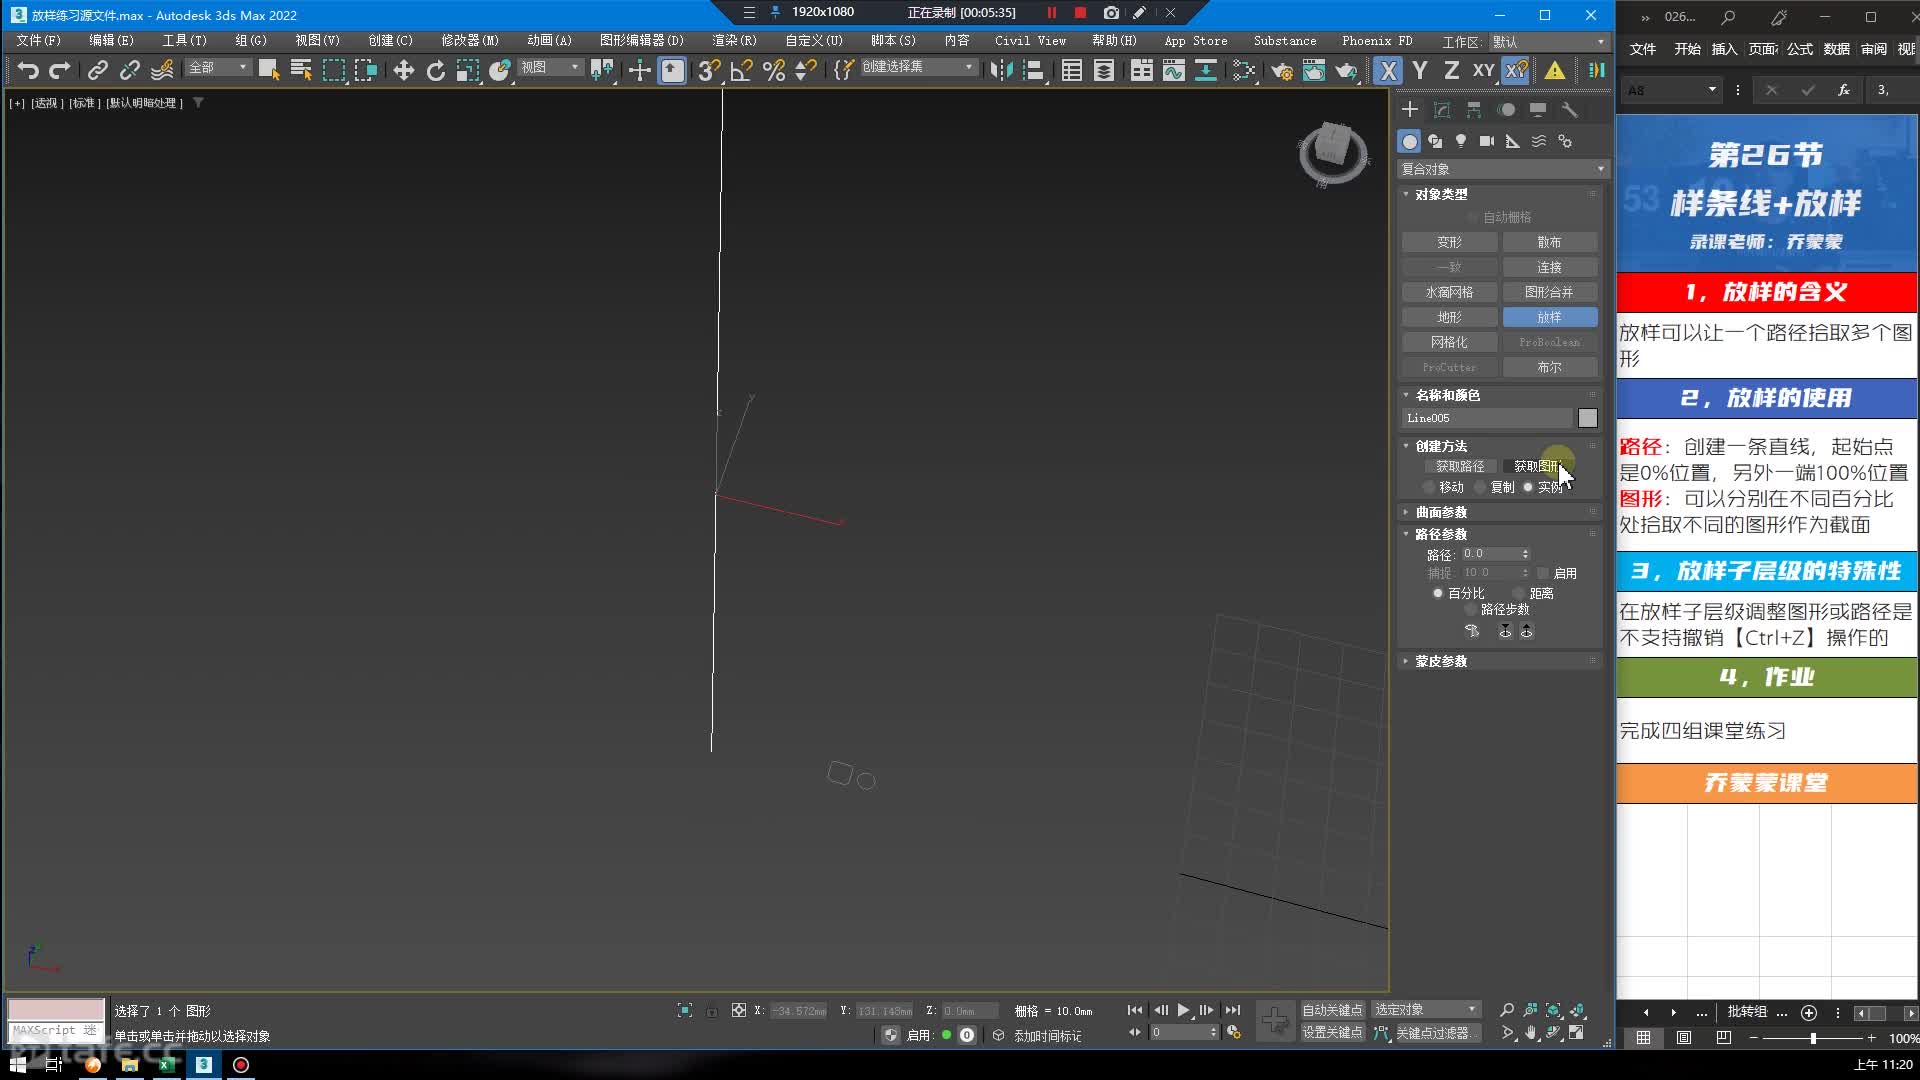1920x1080 pixels.
Task: Toggle the Angle Snap icon
Action: coord(741,70)
